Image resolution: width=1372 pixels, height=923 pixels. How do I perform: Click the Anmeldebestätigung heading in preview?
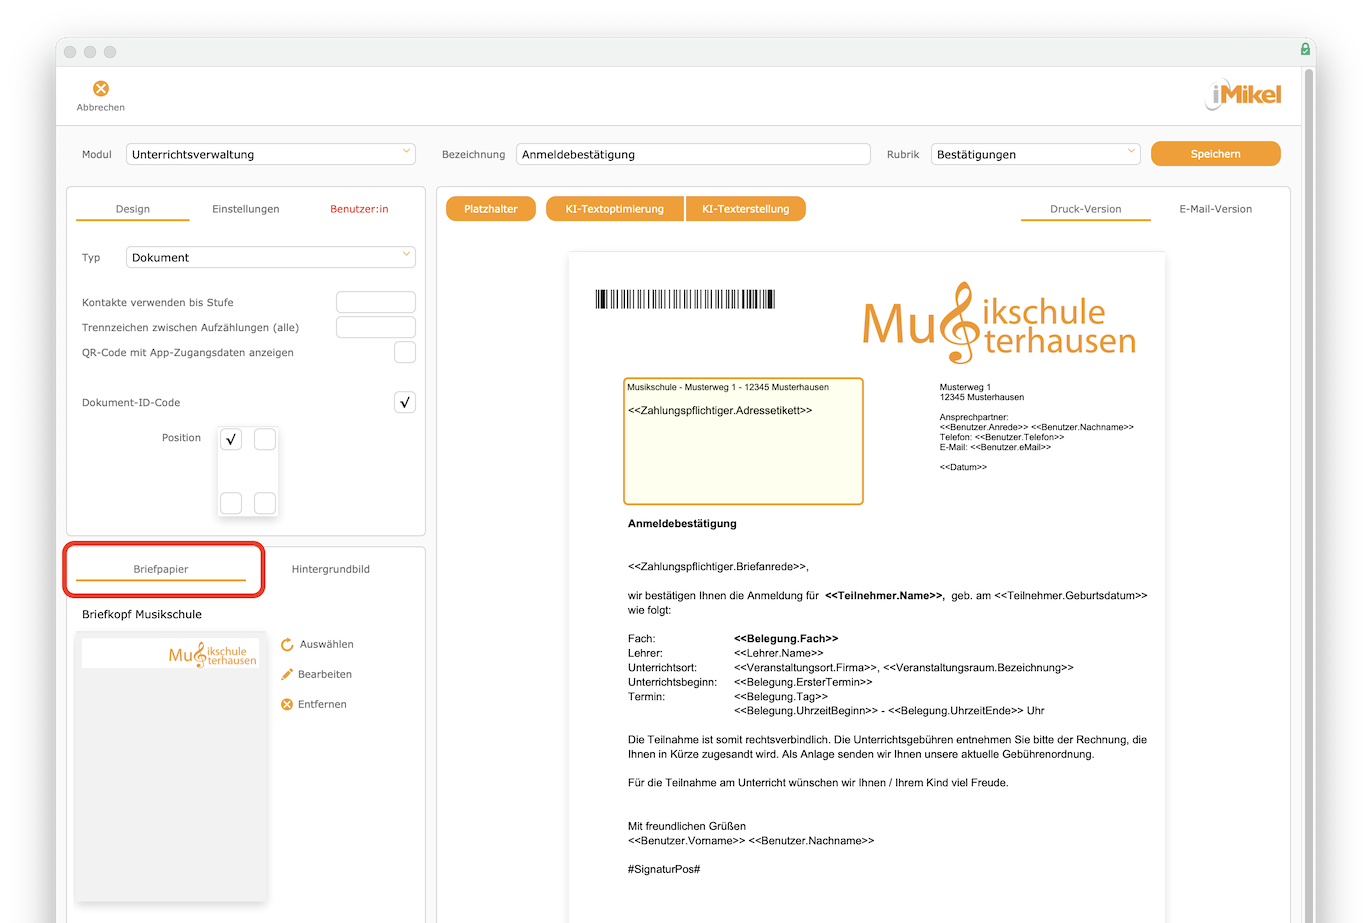(682, 524)
